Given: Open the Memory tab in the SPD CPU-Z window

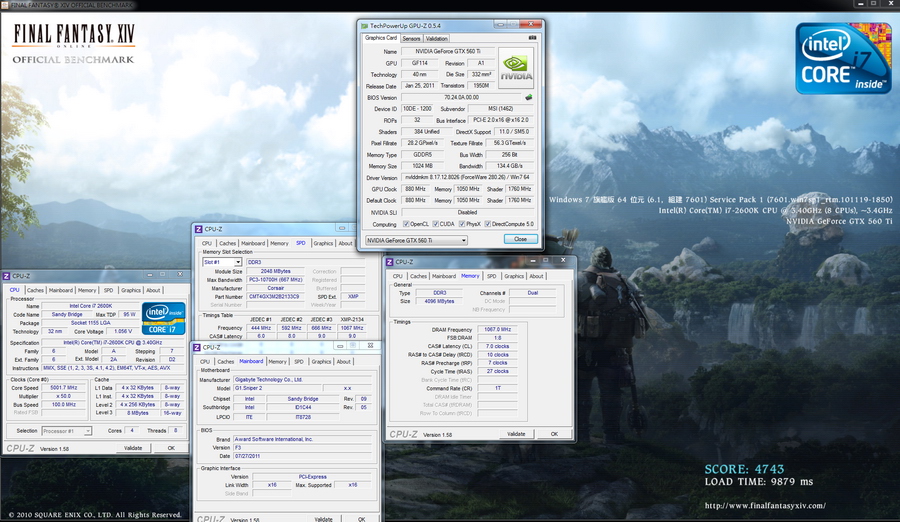Looking at the screenshot, I should 280,243.
